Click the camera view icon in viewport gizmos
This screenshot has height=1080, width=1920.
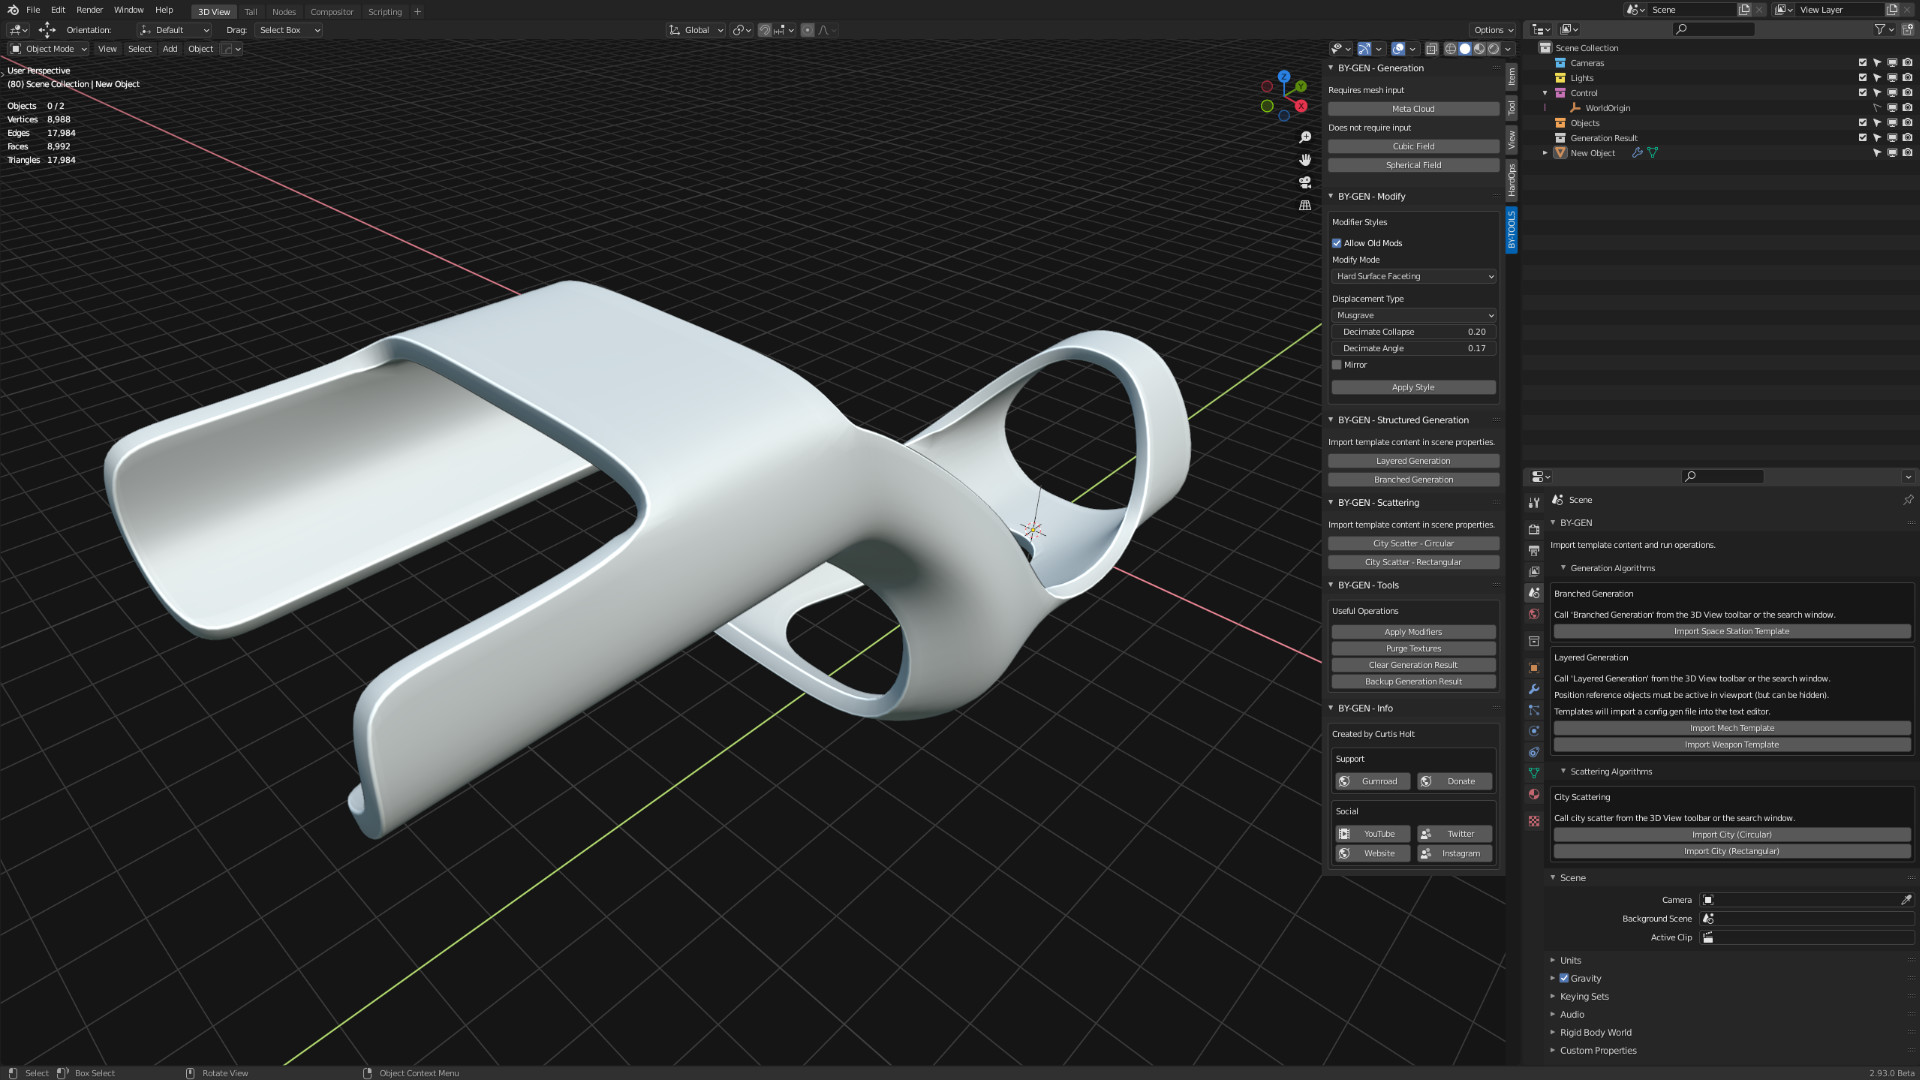(x=1305, y=182)
